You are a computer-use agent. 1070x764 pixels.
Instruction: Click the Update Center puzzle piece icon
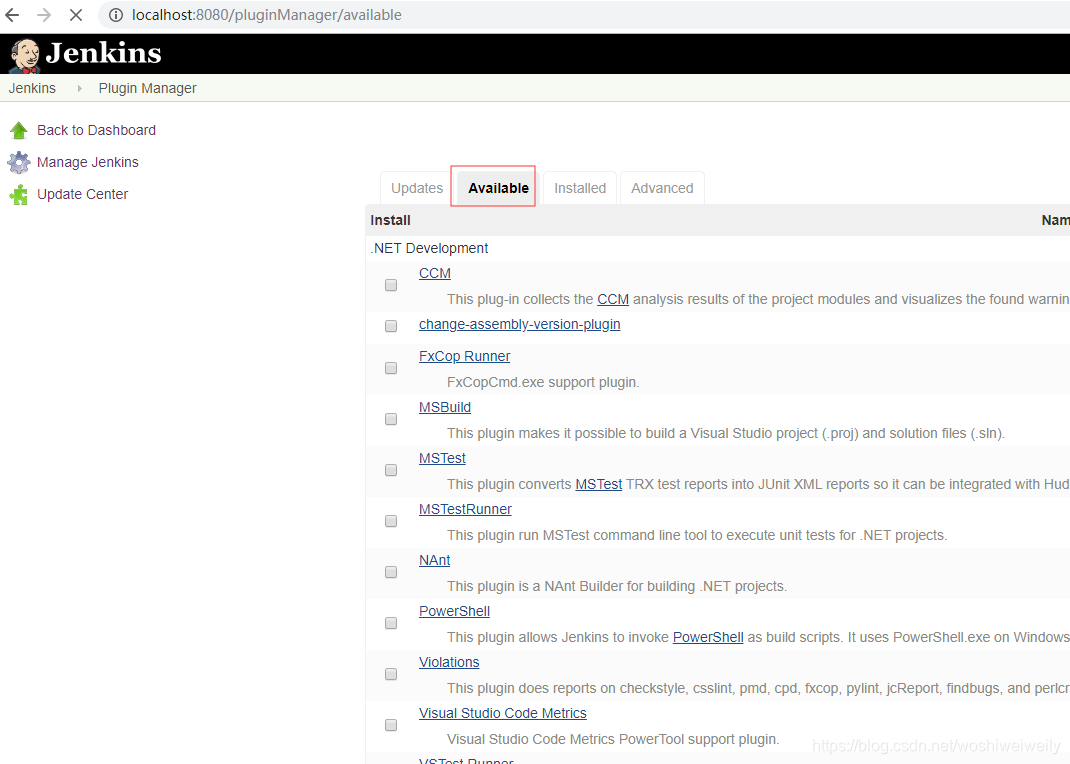coord(19,194)
